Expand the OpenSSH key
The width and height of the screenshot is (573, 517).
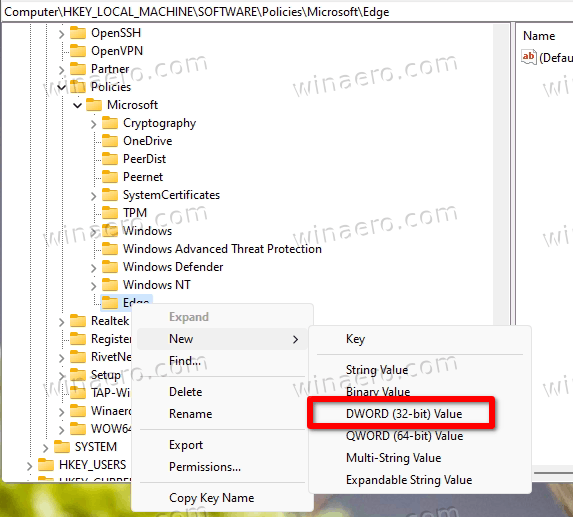click(61, 34)
